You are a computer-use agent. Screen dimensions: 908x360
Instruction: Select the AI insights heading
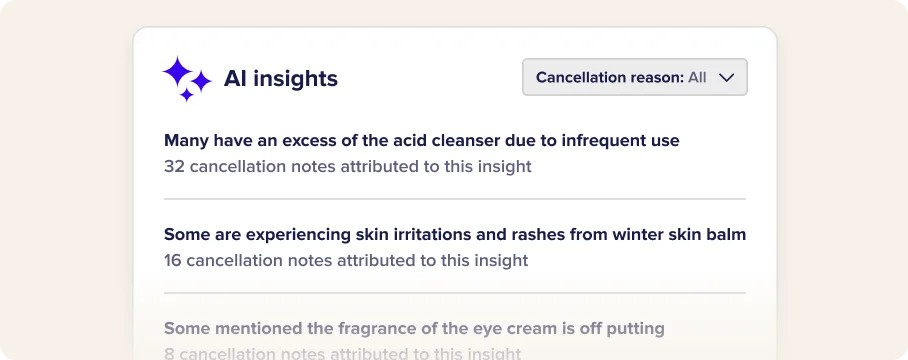coord(280,78)
